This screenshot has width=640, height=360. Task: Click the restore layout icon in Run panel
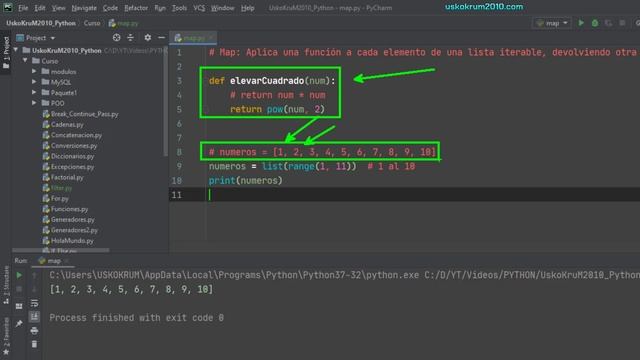(x=19, y=306)
